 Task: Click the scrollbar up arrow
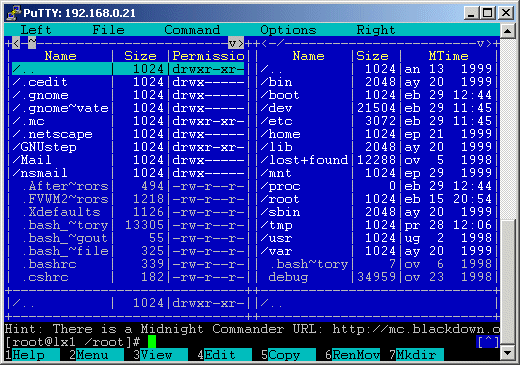pos(508,31)
